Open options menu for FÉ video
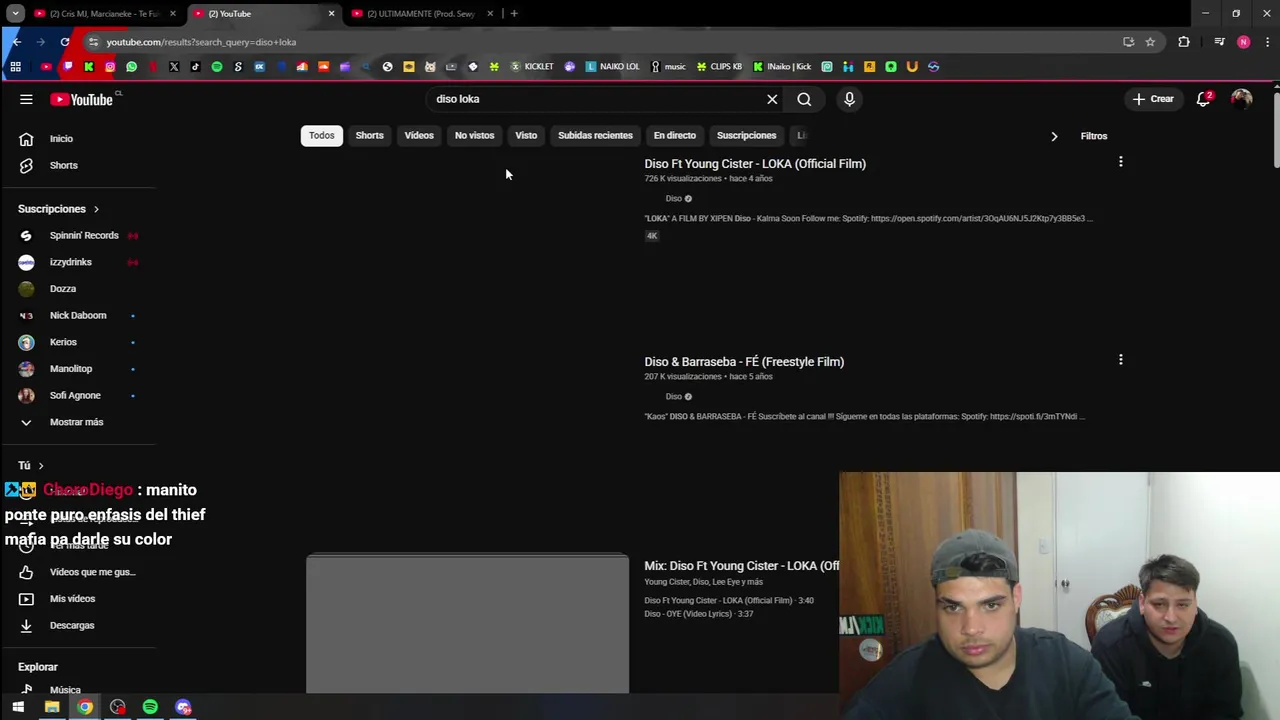This screenshot has height=720, width=1280. (1121, 359)
